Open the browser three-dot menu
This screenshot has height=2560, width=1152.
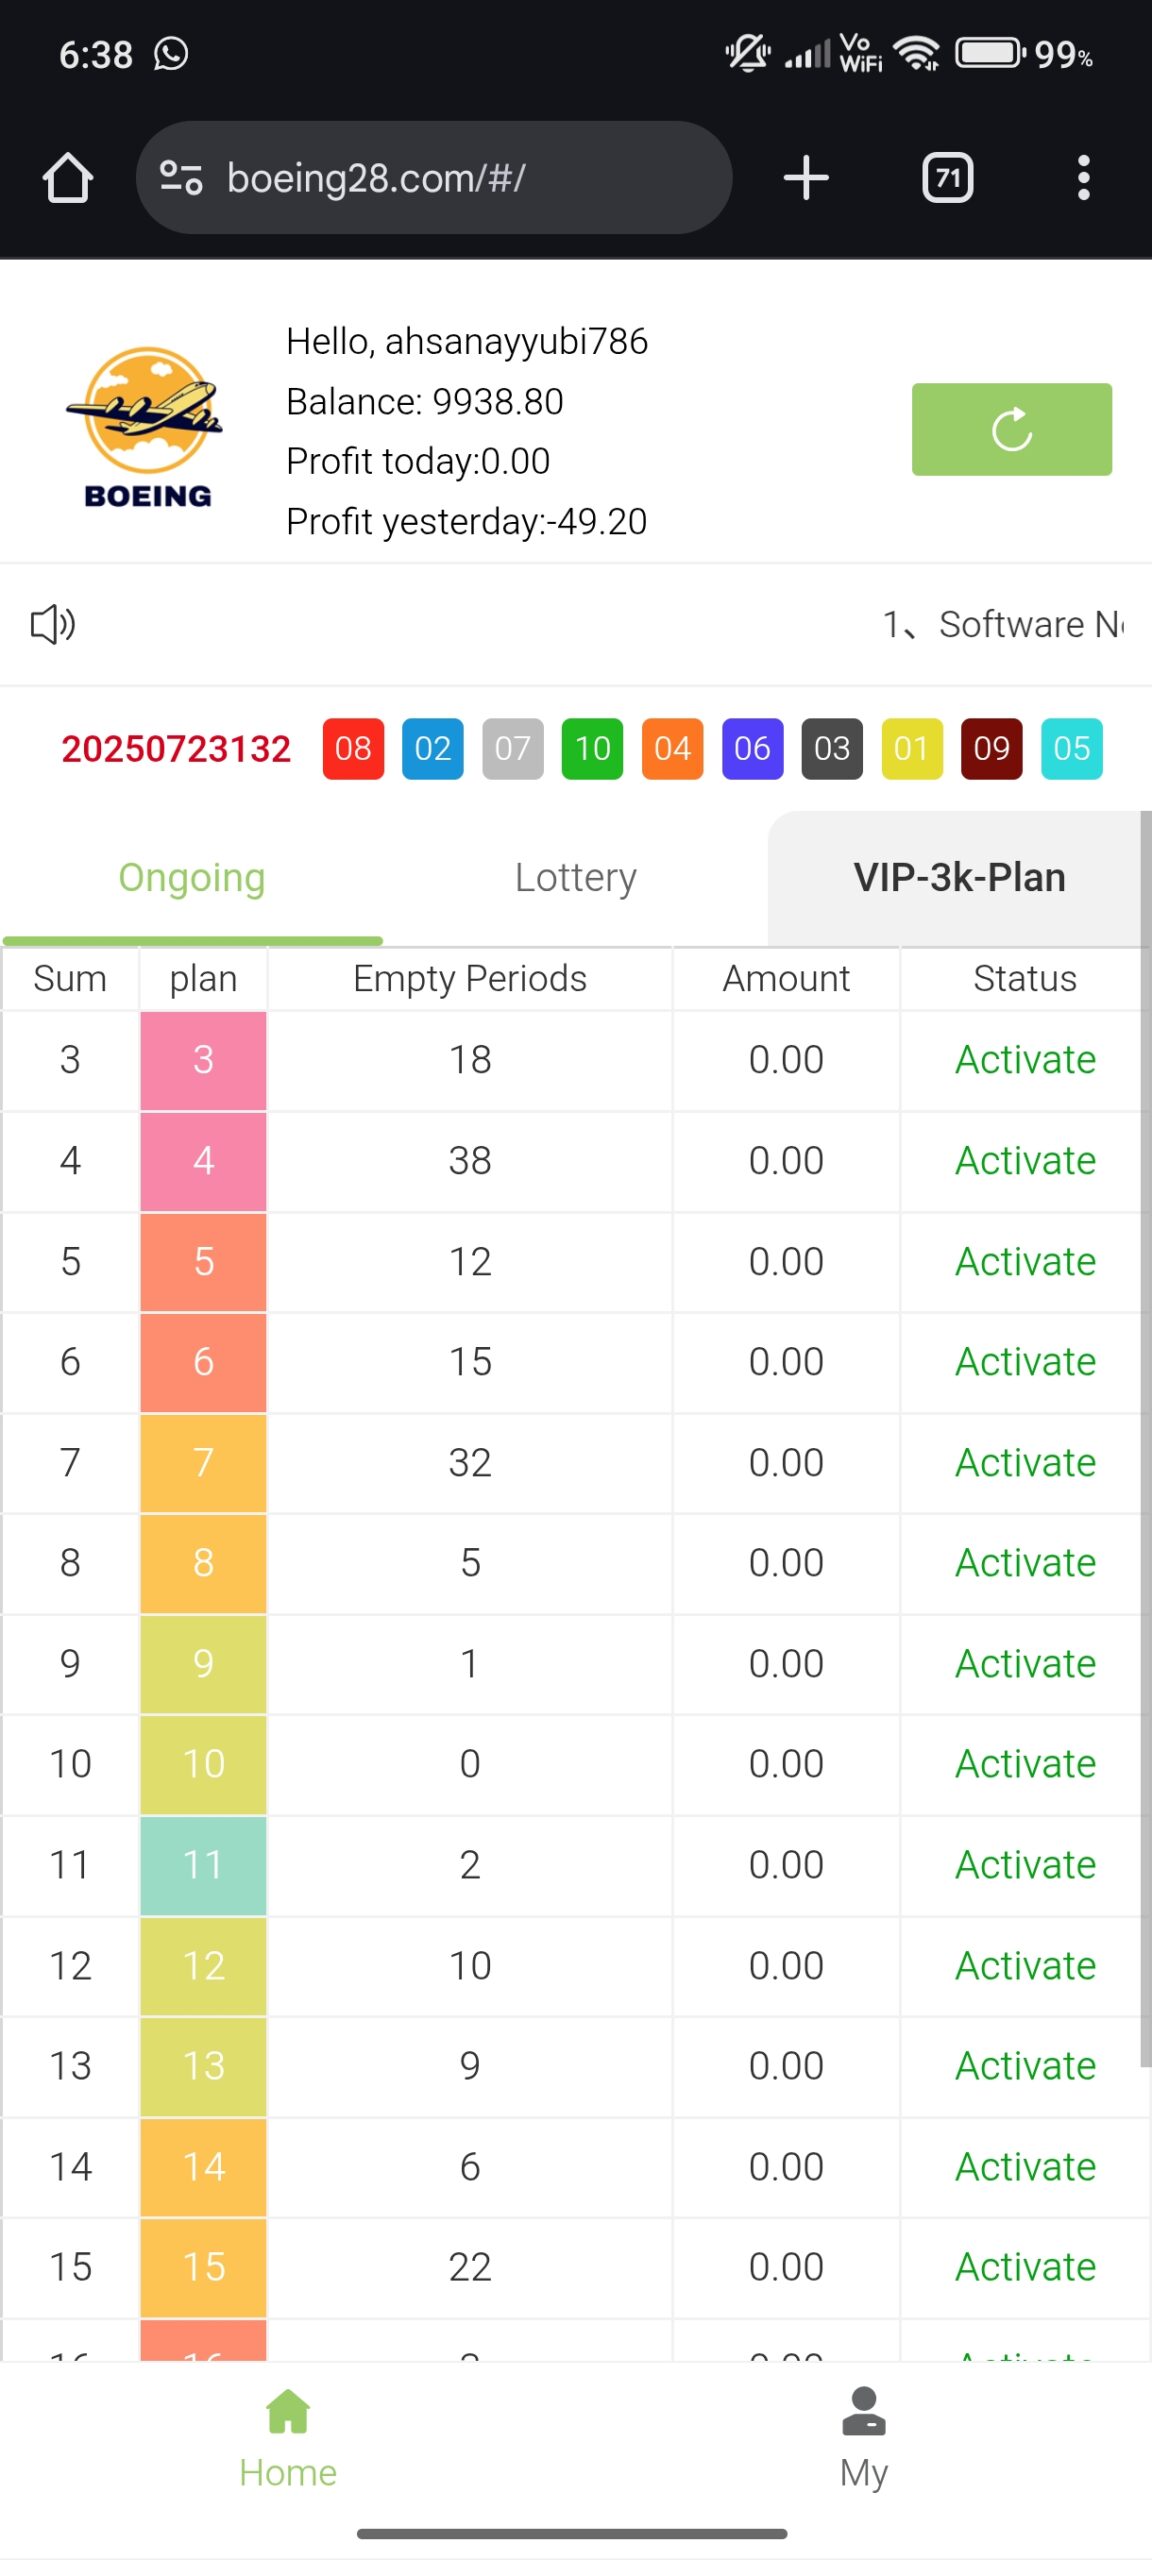1083,178
